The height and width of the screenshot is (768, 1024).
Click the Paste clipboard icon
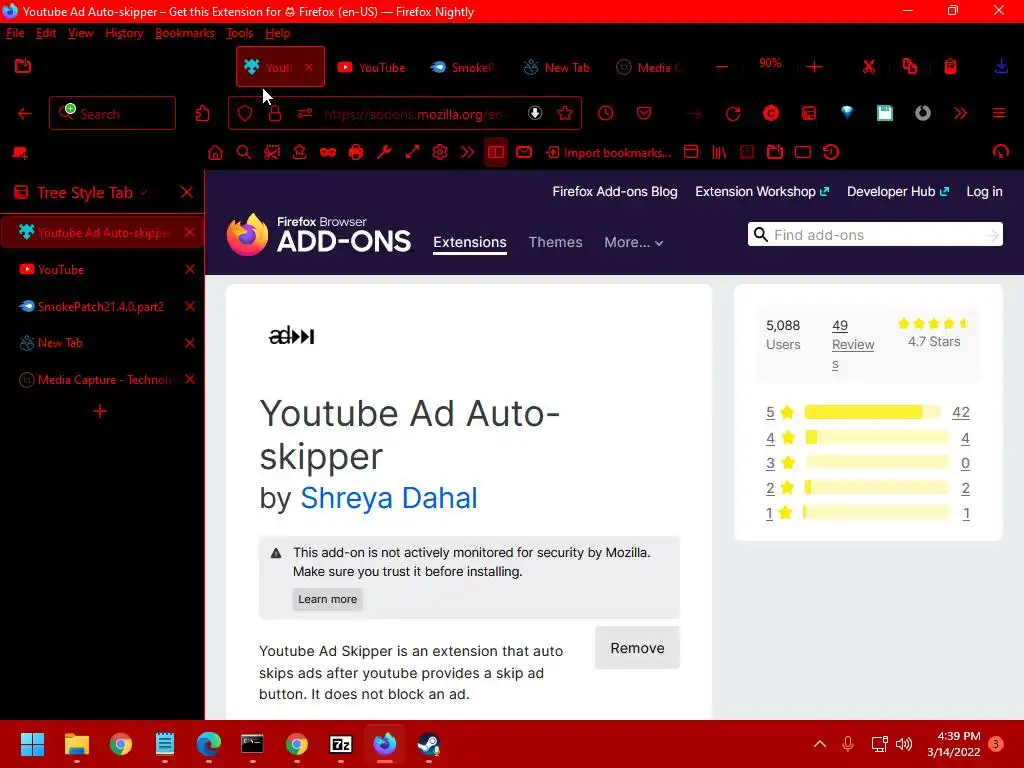tap(950, 66)
